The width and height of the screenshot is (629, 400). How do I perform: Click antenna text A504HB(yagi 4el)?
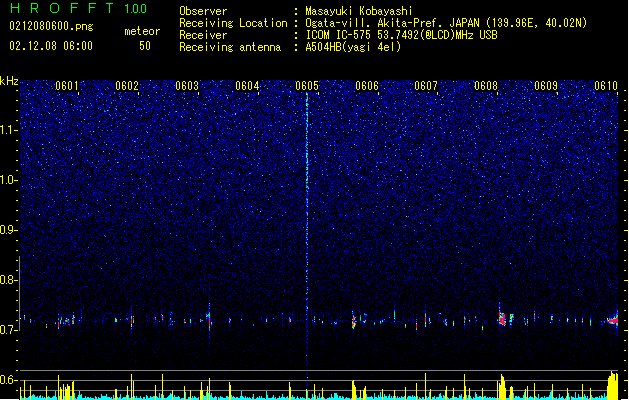coord(353,47)
